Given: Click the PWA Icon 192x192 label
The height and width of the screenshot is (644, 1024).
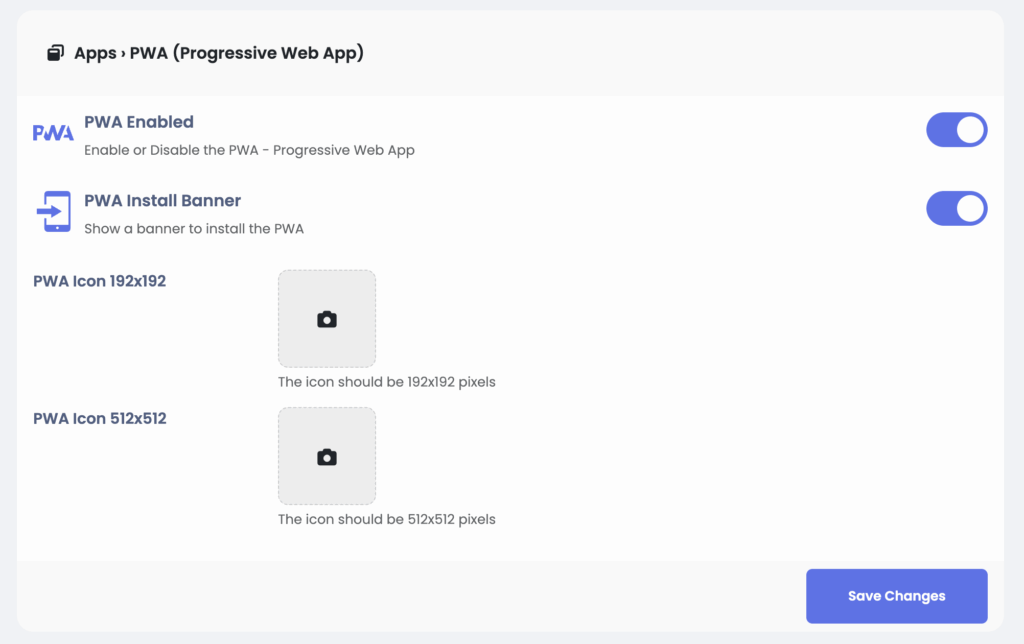Looking at the screenshot, I should coord(100,281).
